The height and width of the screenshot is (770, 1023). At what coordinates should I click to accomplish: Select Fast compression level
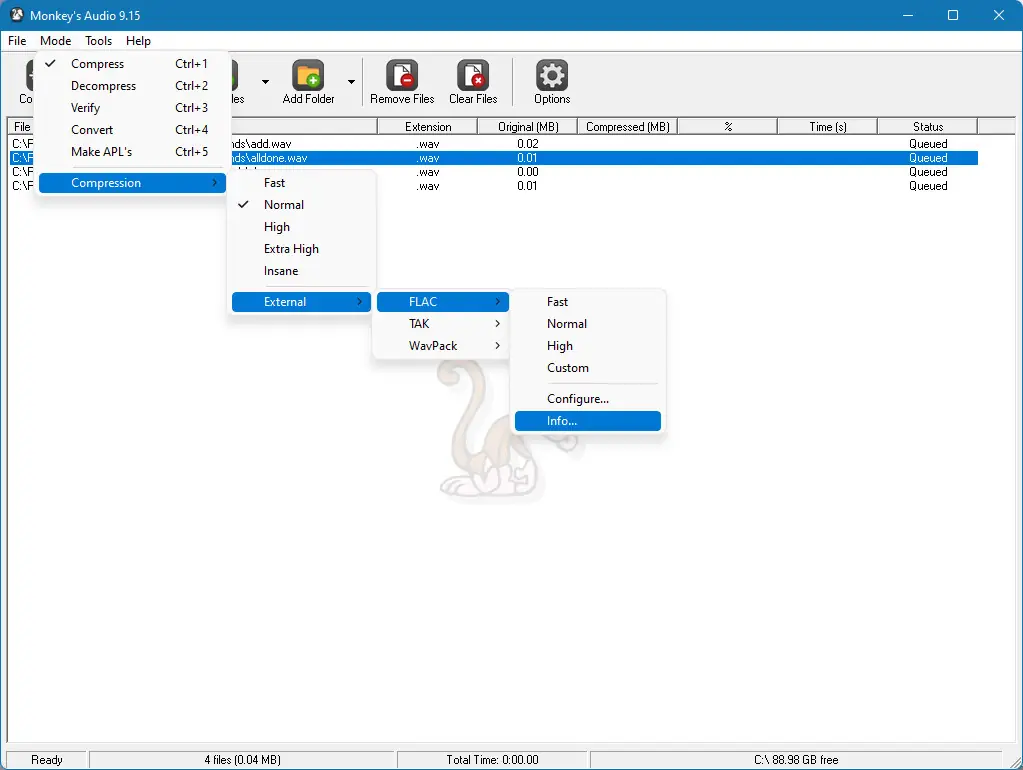[x=301, y=183]
